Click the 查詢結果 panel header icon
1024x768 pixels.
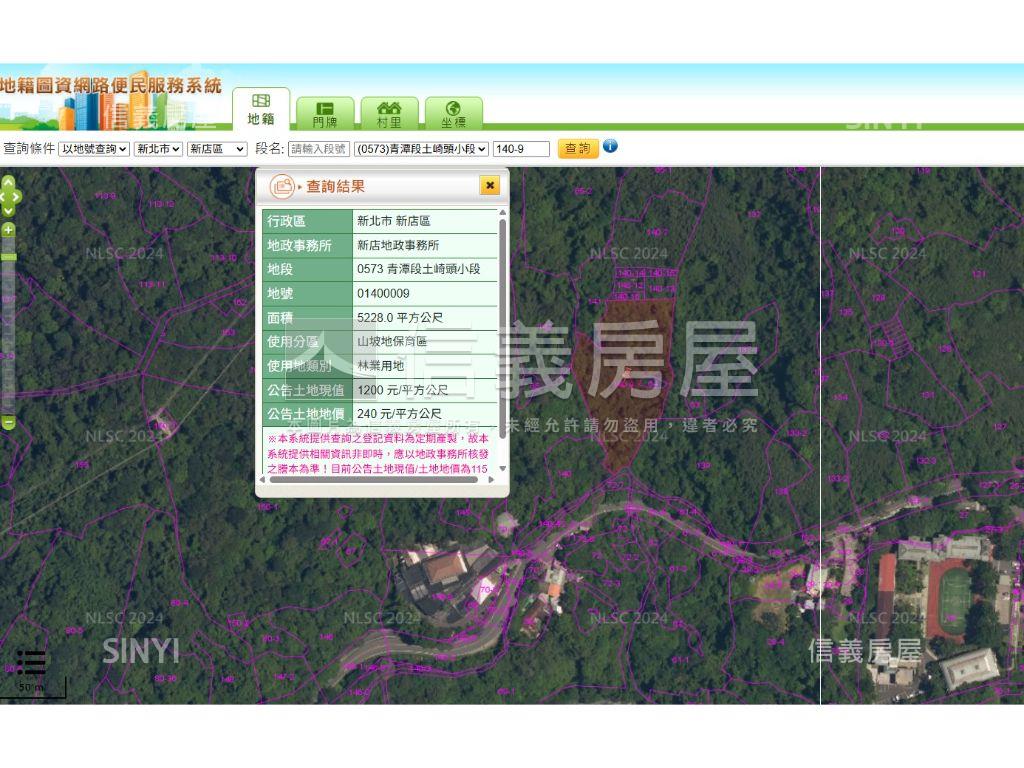coord(282,186)
